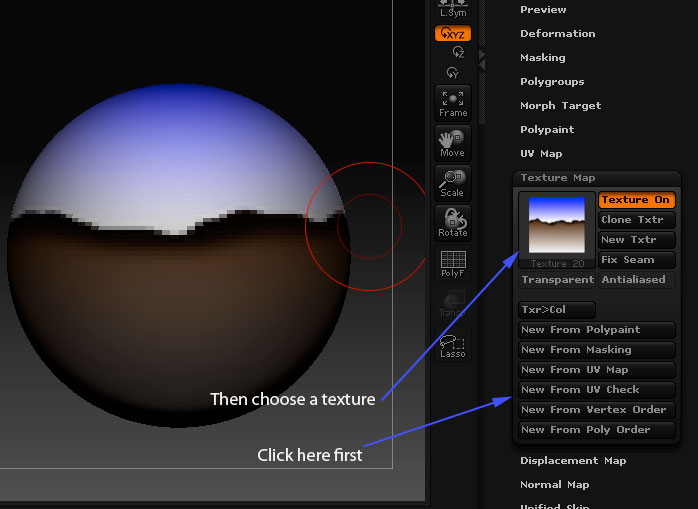
Task: Select the Move navigation tool
Action: click(453, 143)
